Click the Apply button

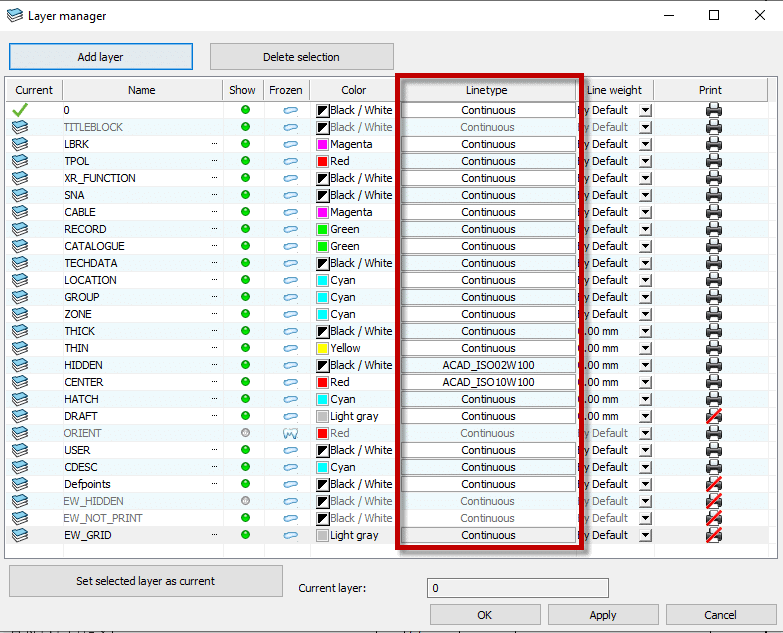(x=603, y=615)
